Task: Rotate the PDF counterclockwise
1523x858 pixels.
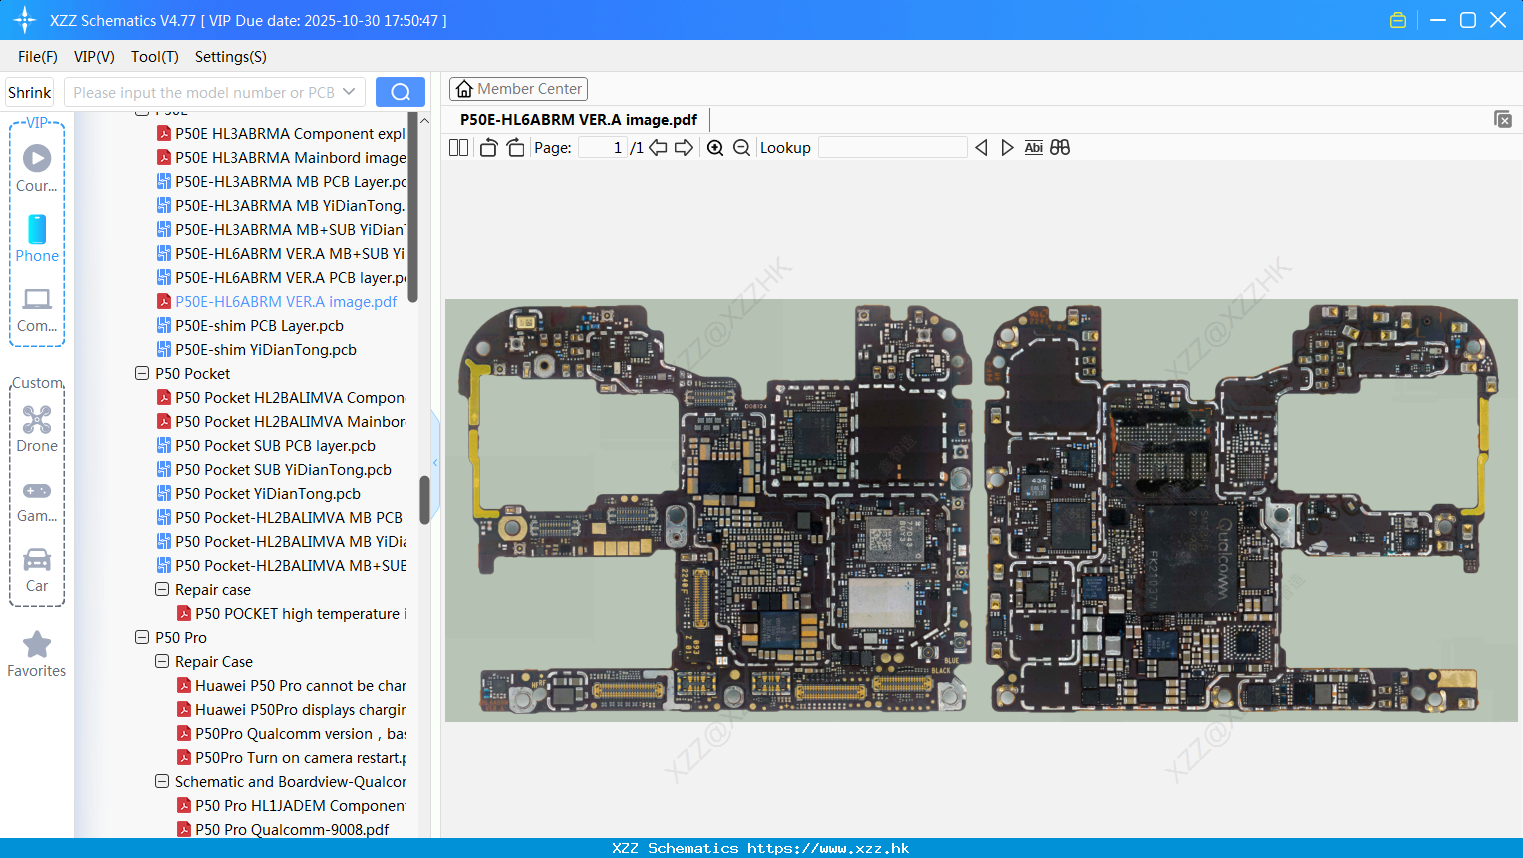Action: [x=488, y=148]
